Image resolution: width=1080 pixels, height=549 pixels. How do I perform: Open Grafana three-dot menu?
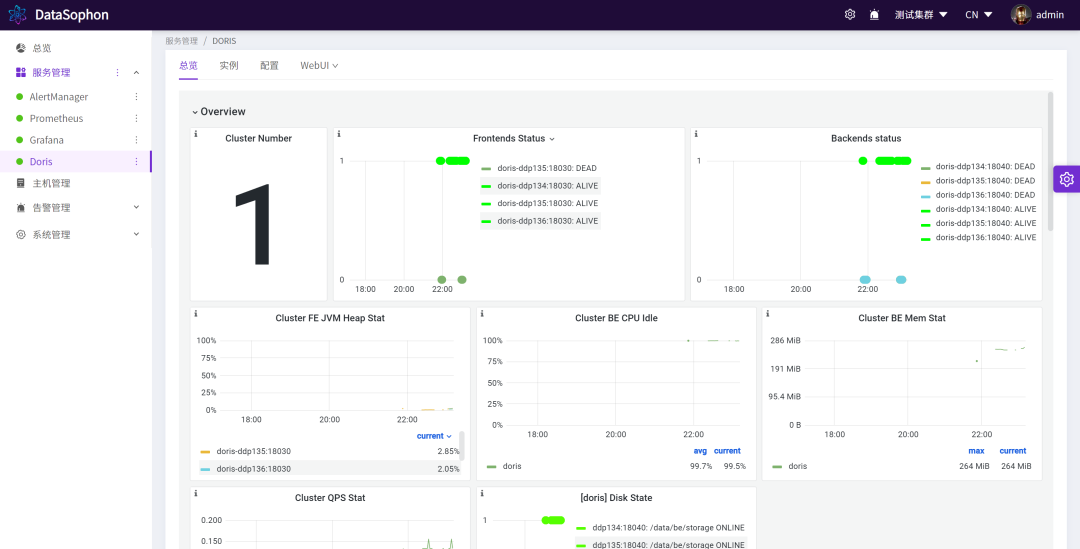click(136, 140)
